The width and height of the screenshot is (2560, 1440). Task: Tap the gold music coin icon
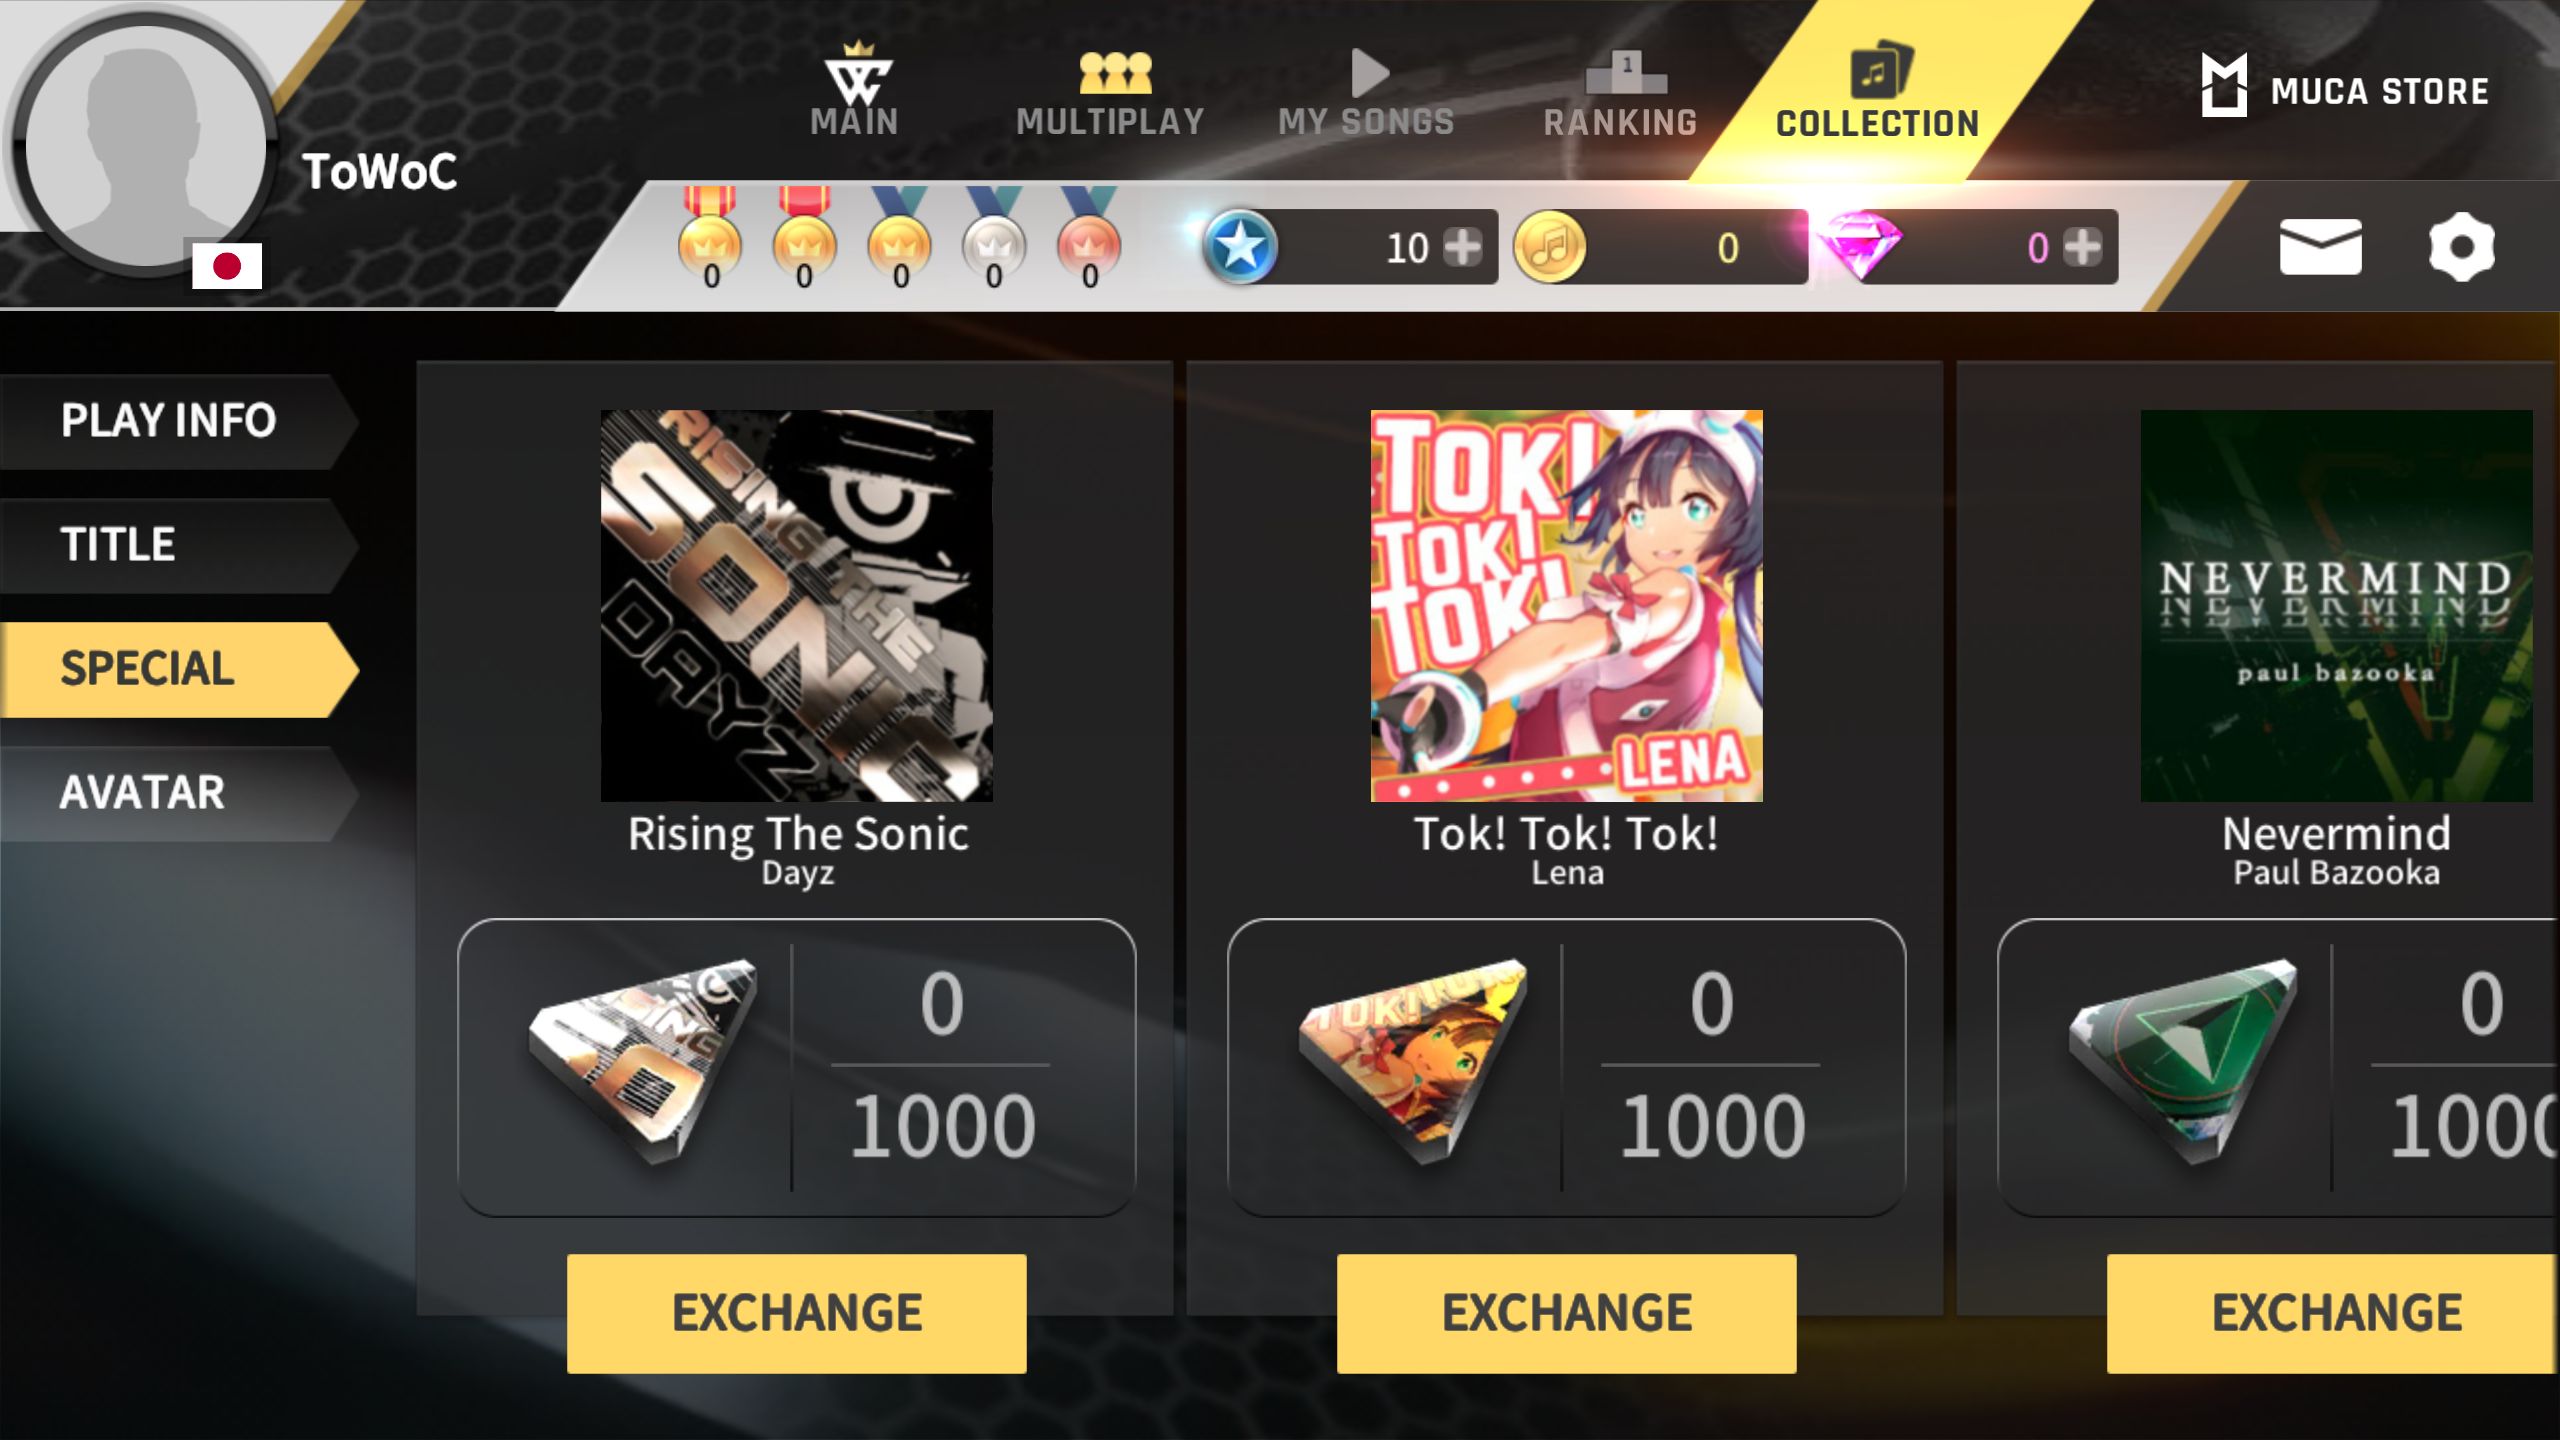click(x=1549, y=247)
